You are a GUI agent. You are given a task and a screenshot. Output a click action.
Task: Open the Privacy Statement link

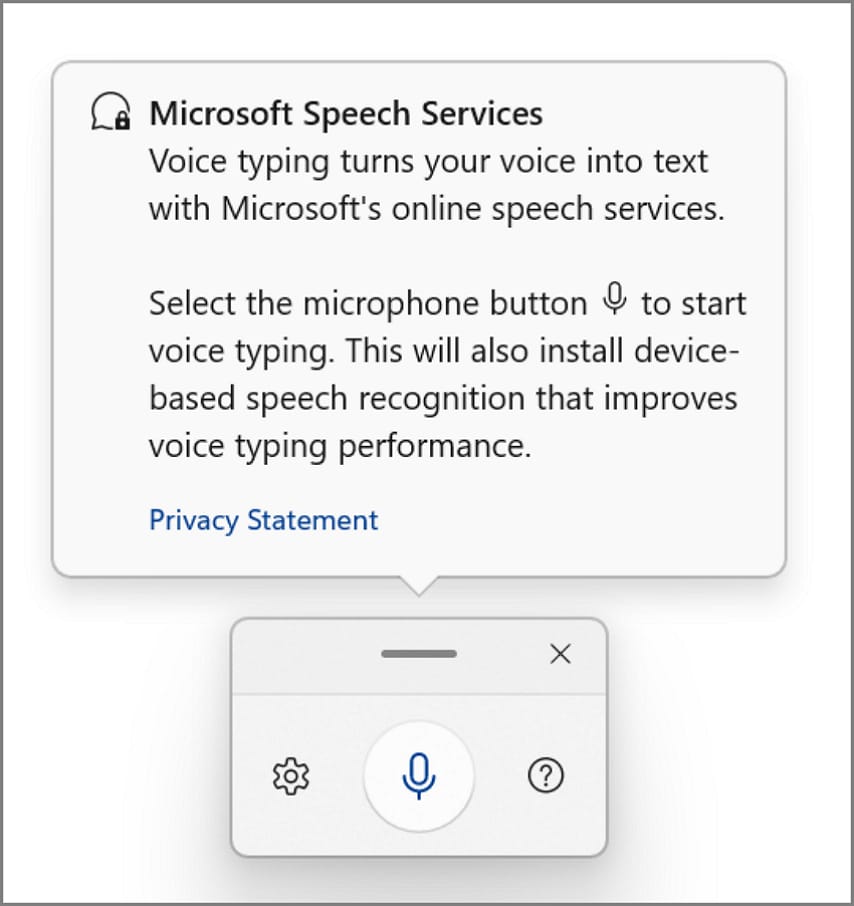click(263, 520)
